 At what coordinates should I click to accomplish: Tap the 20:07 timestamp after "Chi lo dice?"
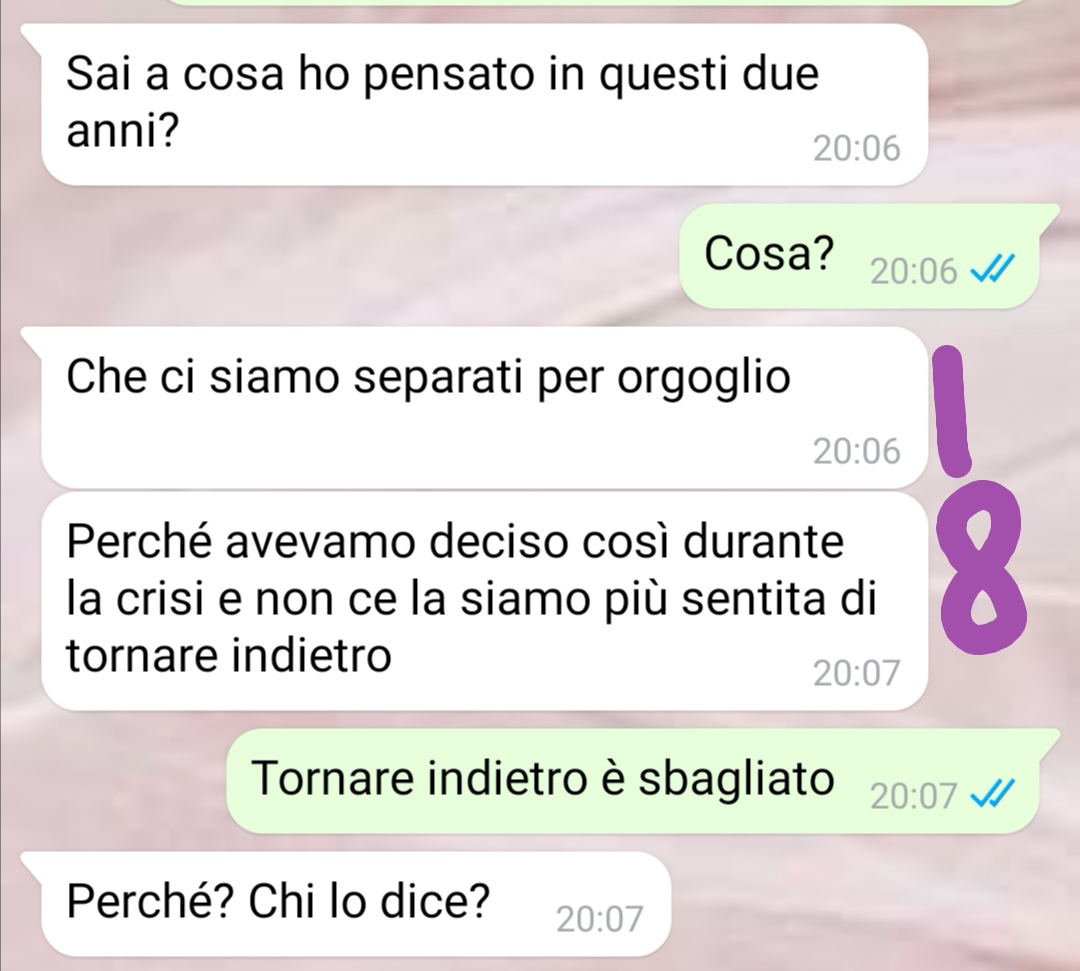pyautogui.click(x=599, y=919)
